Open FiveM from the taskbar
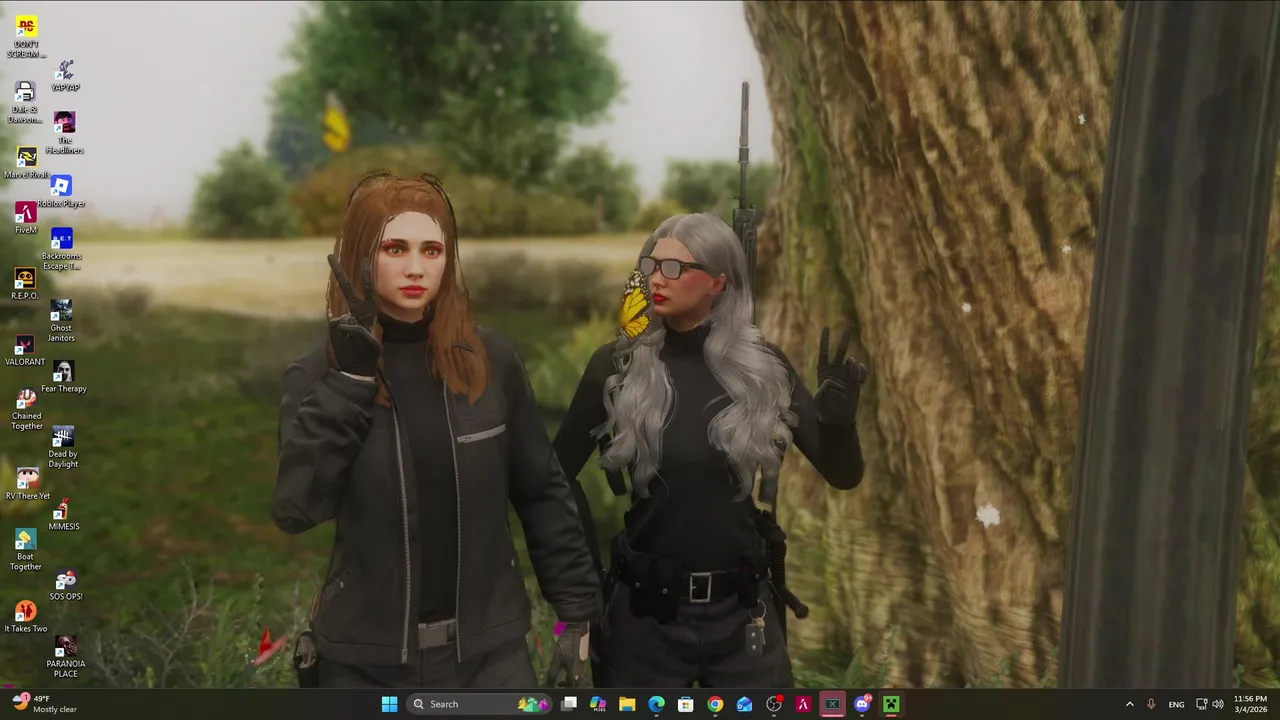 (803, 704)
